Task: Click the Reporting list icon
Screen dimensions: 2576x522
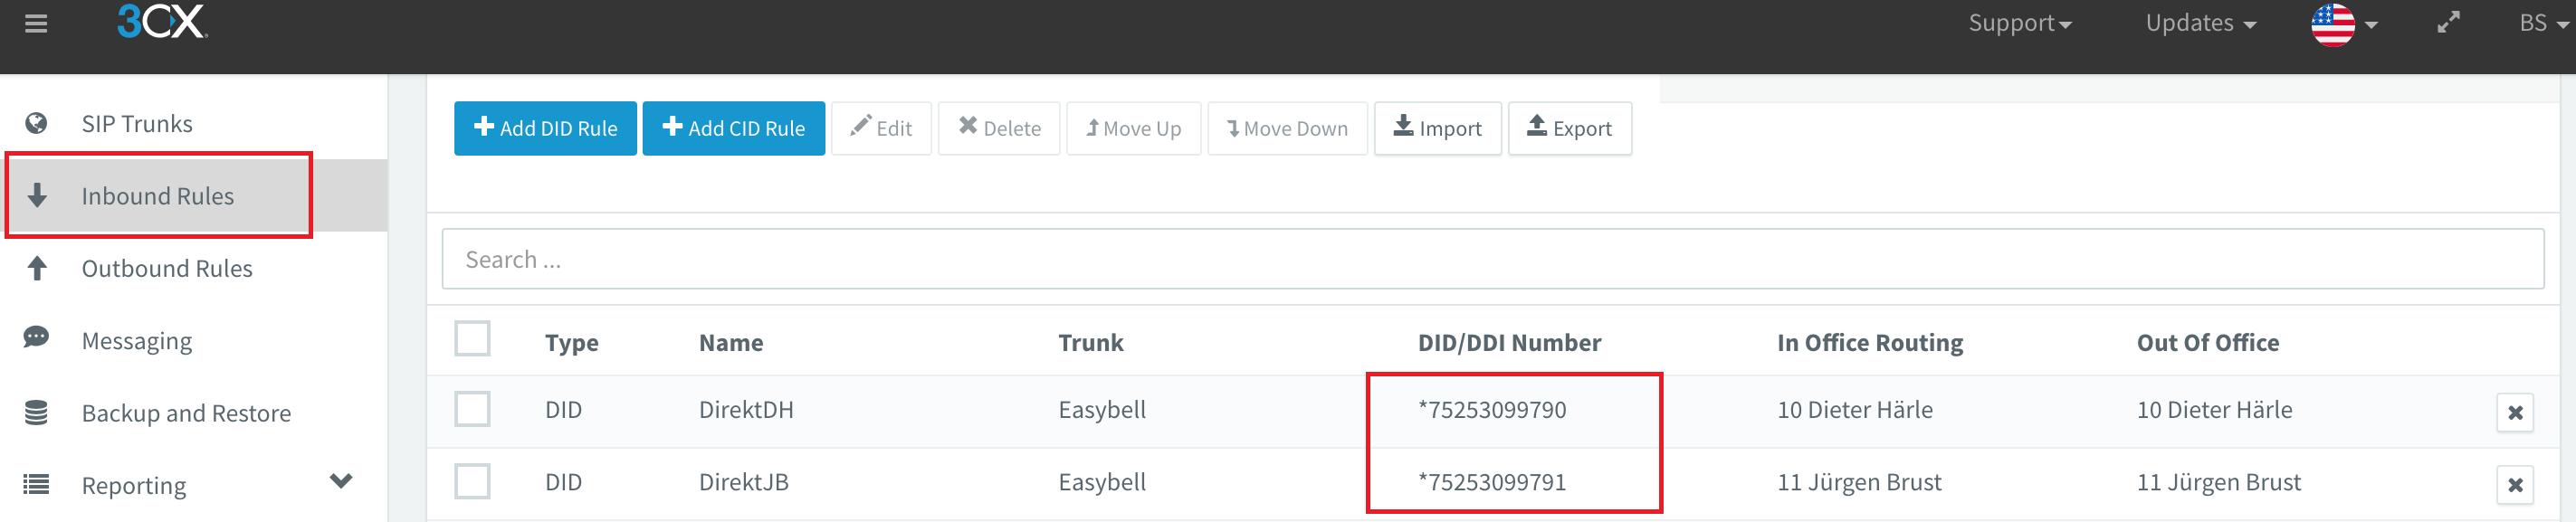Action: pos(36,485)
